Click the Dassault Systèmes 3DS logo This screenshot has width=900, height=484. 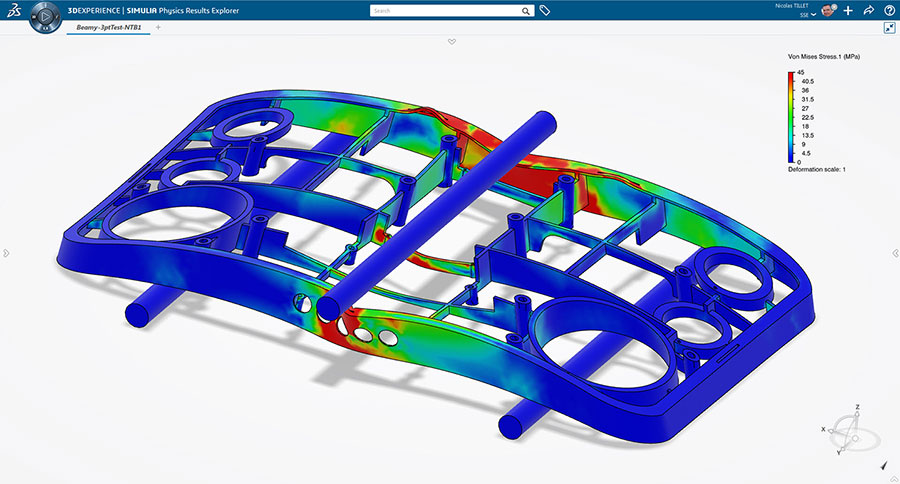click(x=14, y=11)
